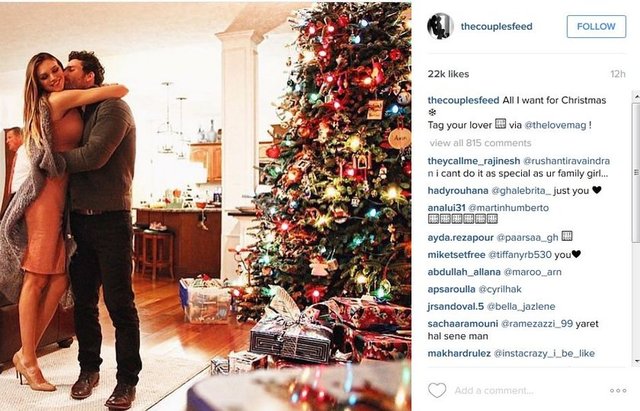Open thecouplesfeed profile avatar
This screenshot has height=411, width=640.
pos(440,26)
